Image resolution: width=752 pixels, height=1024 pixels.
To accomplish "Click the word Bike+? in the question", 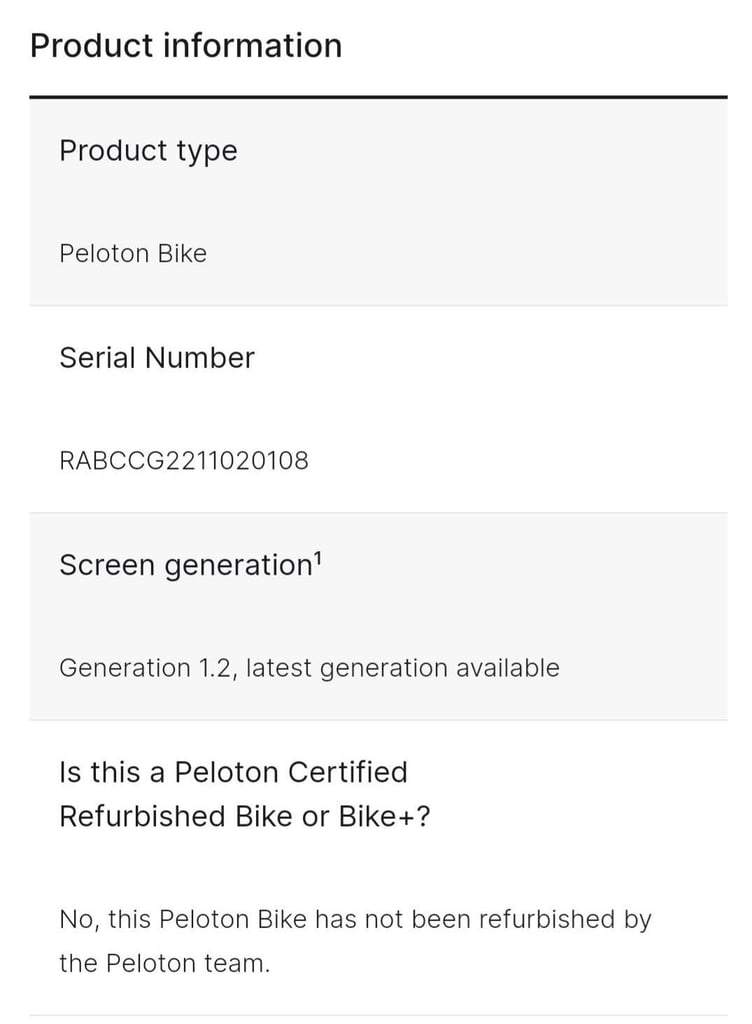I will tap(384, 816).
